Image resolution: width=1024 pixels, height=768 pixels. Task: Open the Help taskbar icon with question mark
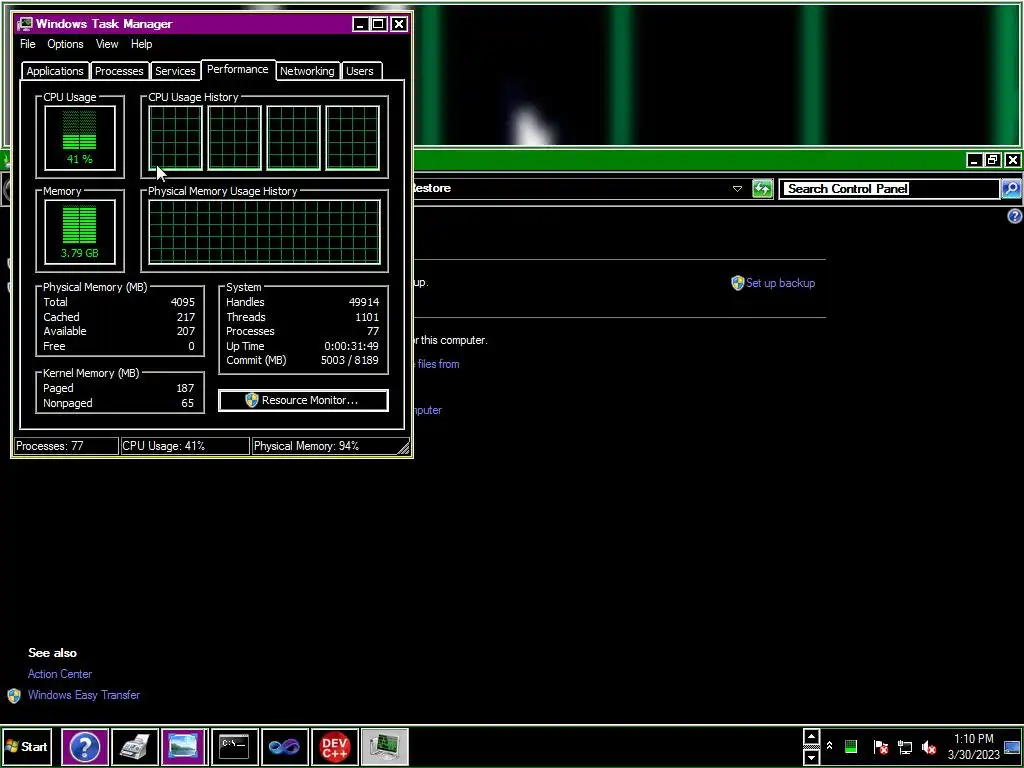click(84, 746)
